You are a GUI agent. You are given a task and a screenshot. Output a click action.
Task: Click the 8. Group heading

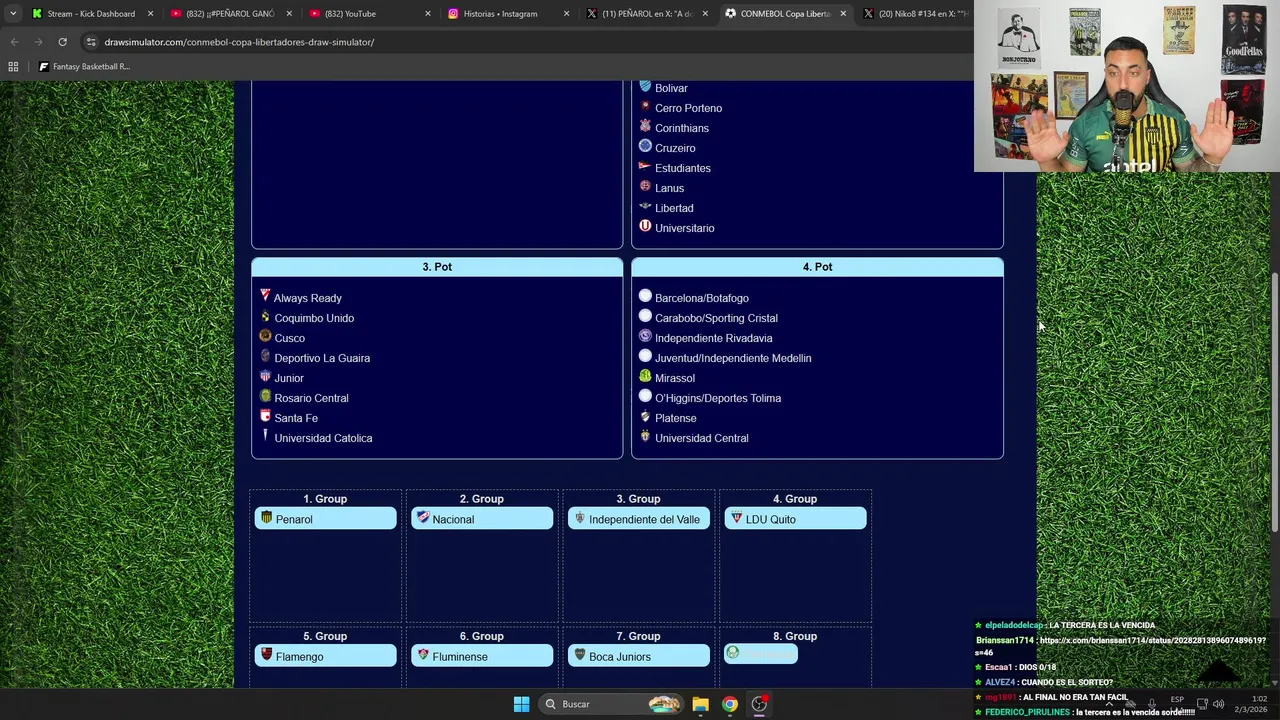click(795, 636)
